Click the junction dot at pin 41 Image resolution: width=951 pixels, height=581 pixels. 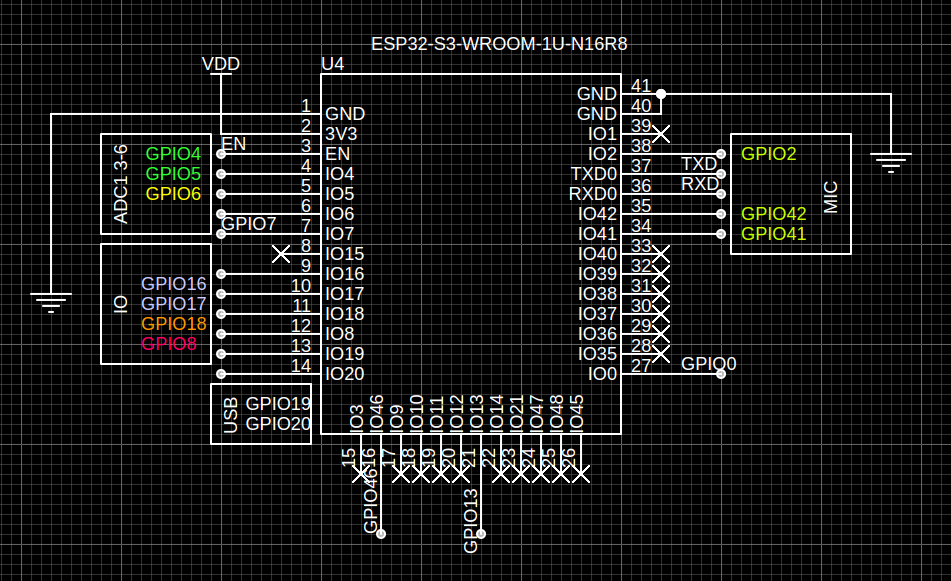pos(661,94)
